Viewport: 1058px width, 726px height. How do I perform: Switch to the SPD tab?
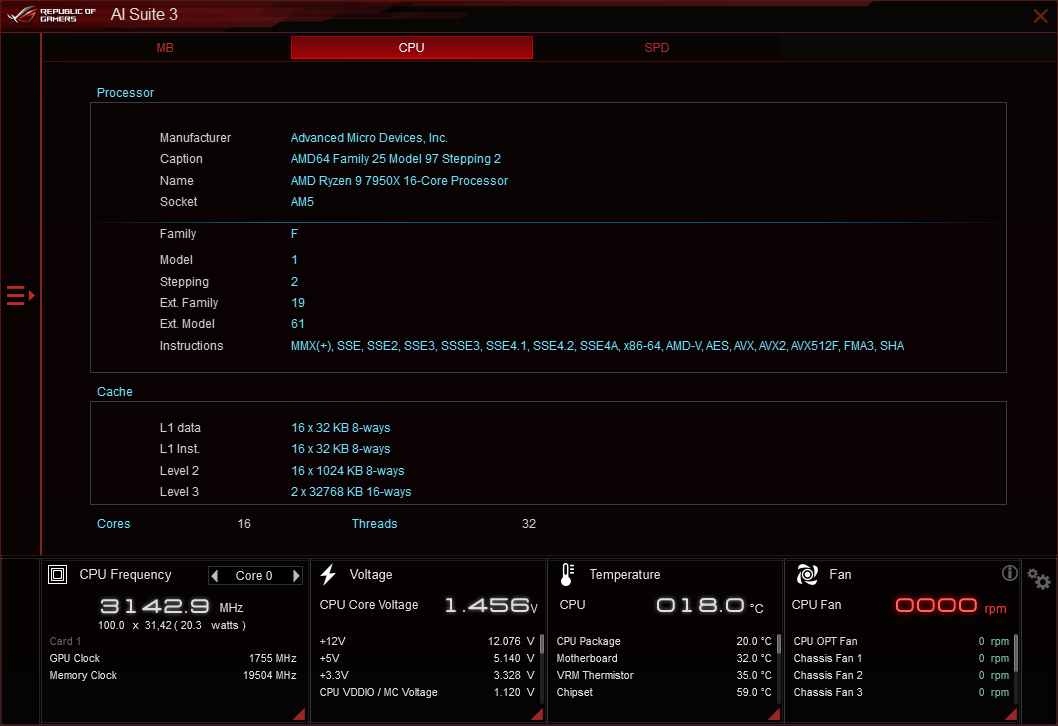pos(657,47)
